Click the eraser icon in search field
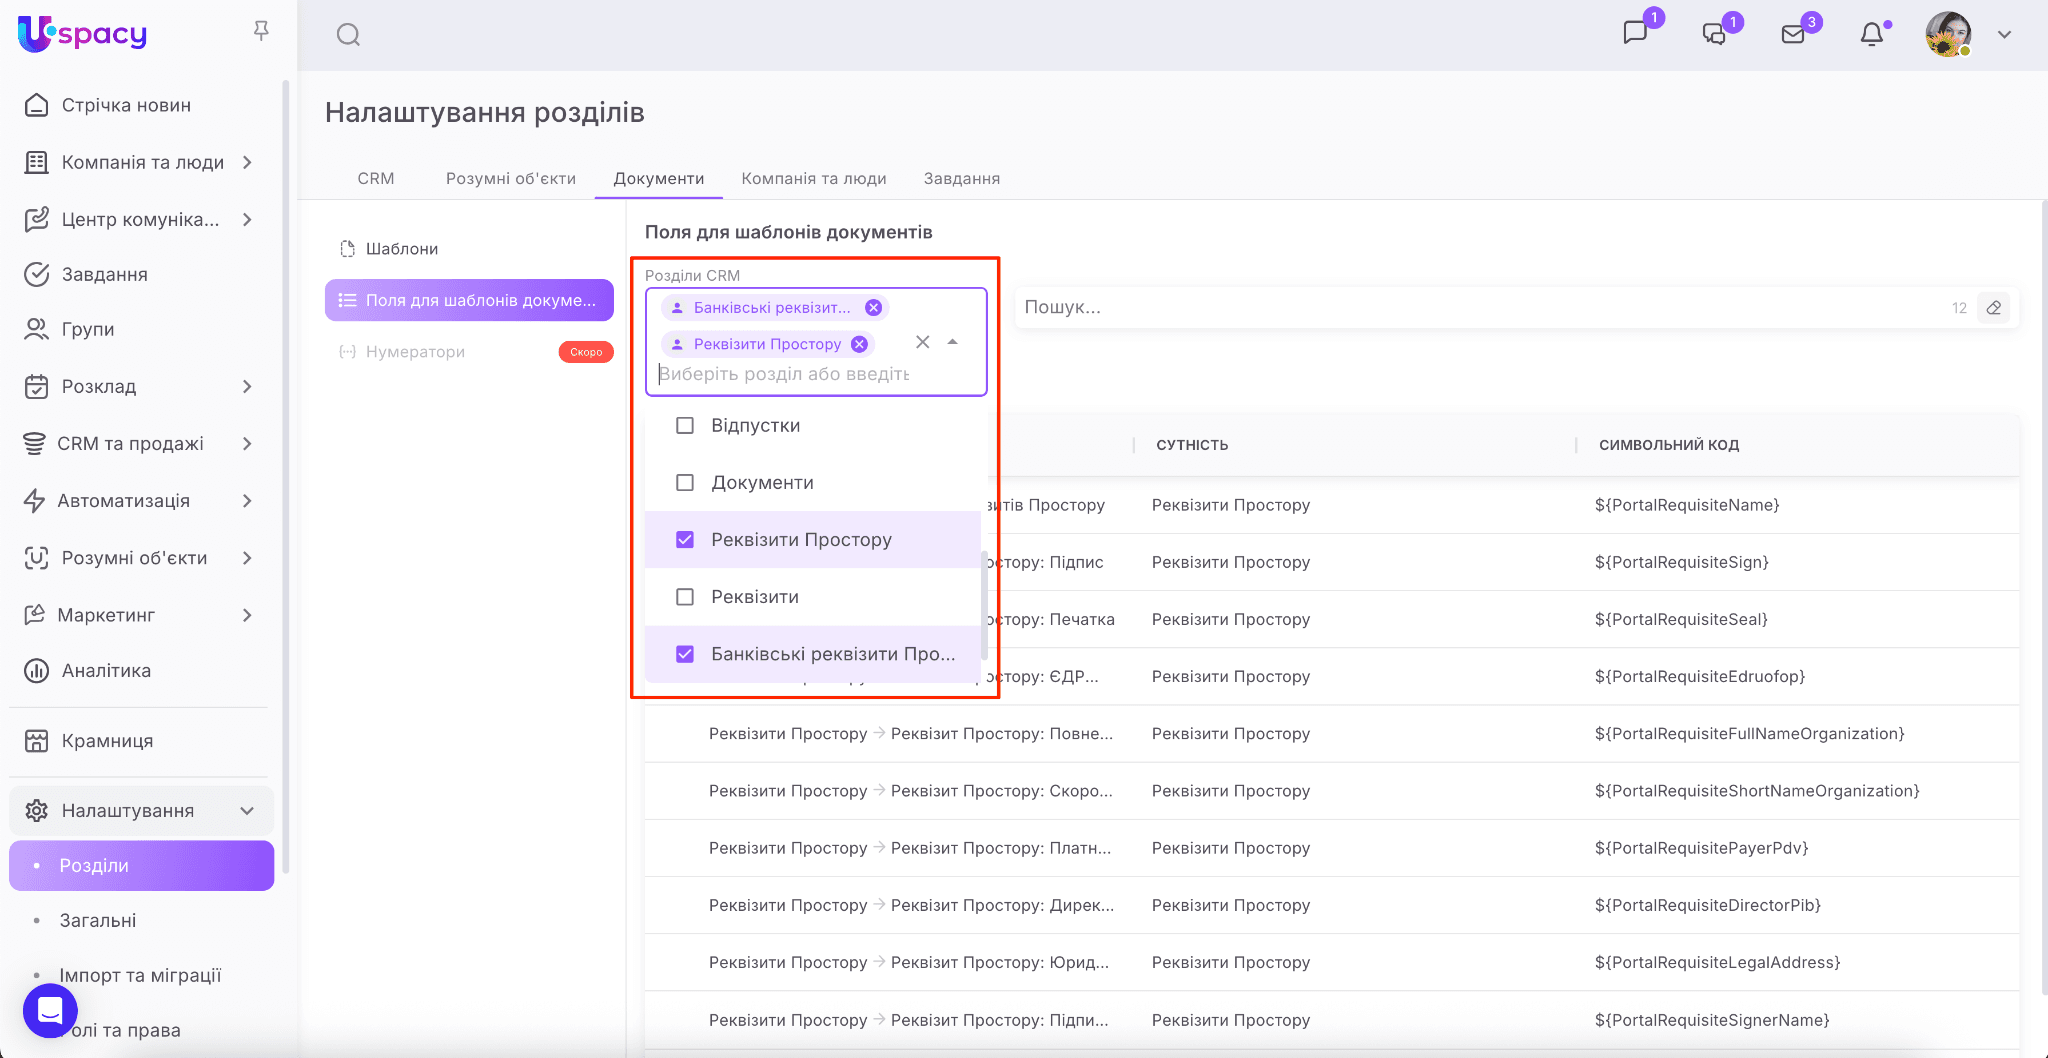This screenshot has height=1058, width=2048. 1994,308
